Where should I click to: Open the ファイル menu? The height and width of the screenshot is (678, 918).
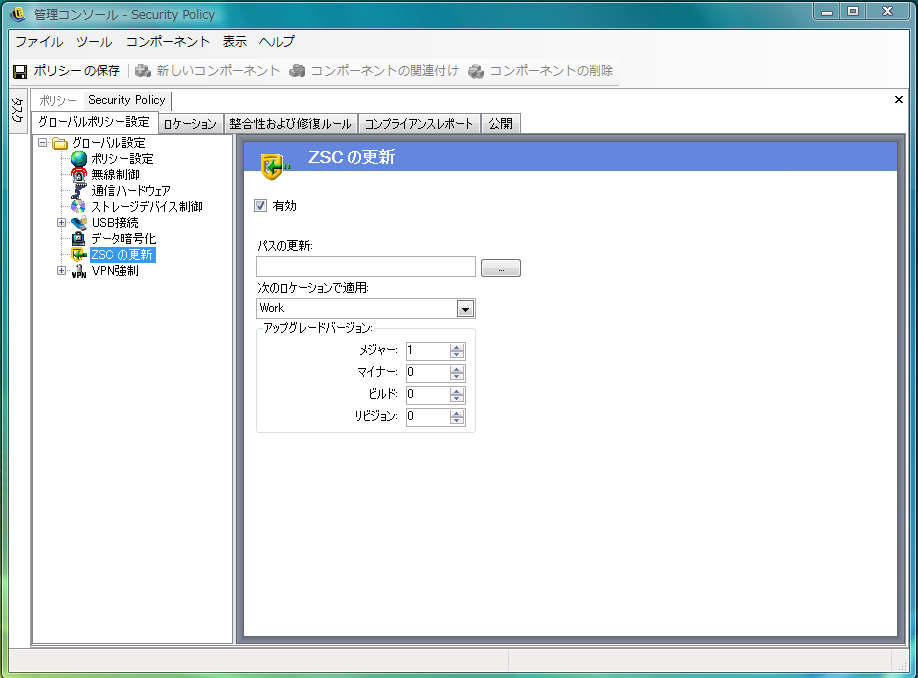pyautogui.click(x=39, y=42)
